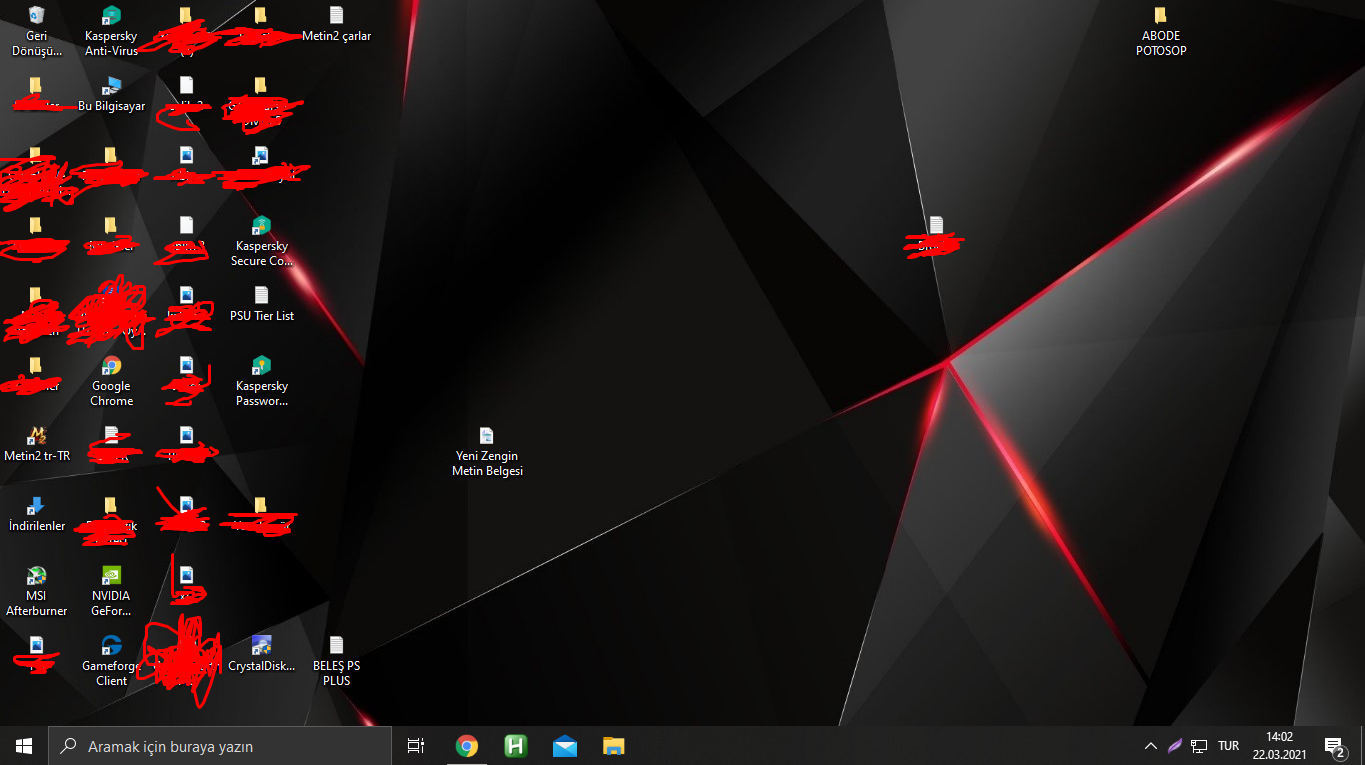Select the BELEŞ PS PLUS text file
This screenshot has width=1365, height=765.
click(x=336, y=661)
